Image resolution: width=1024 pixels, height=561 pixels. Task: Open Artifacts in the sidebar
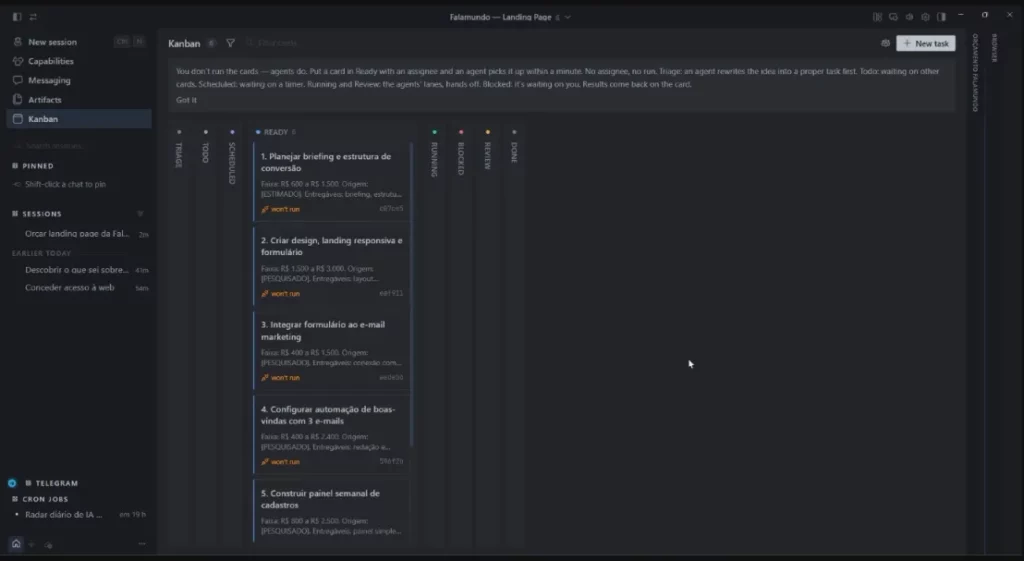pyautogui.click(x=79, y=99)
